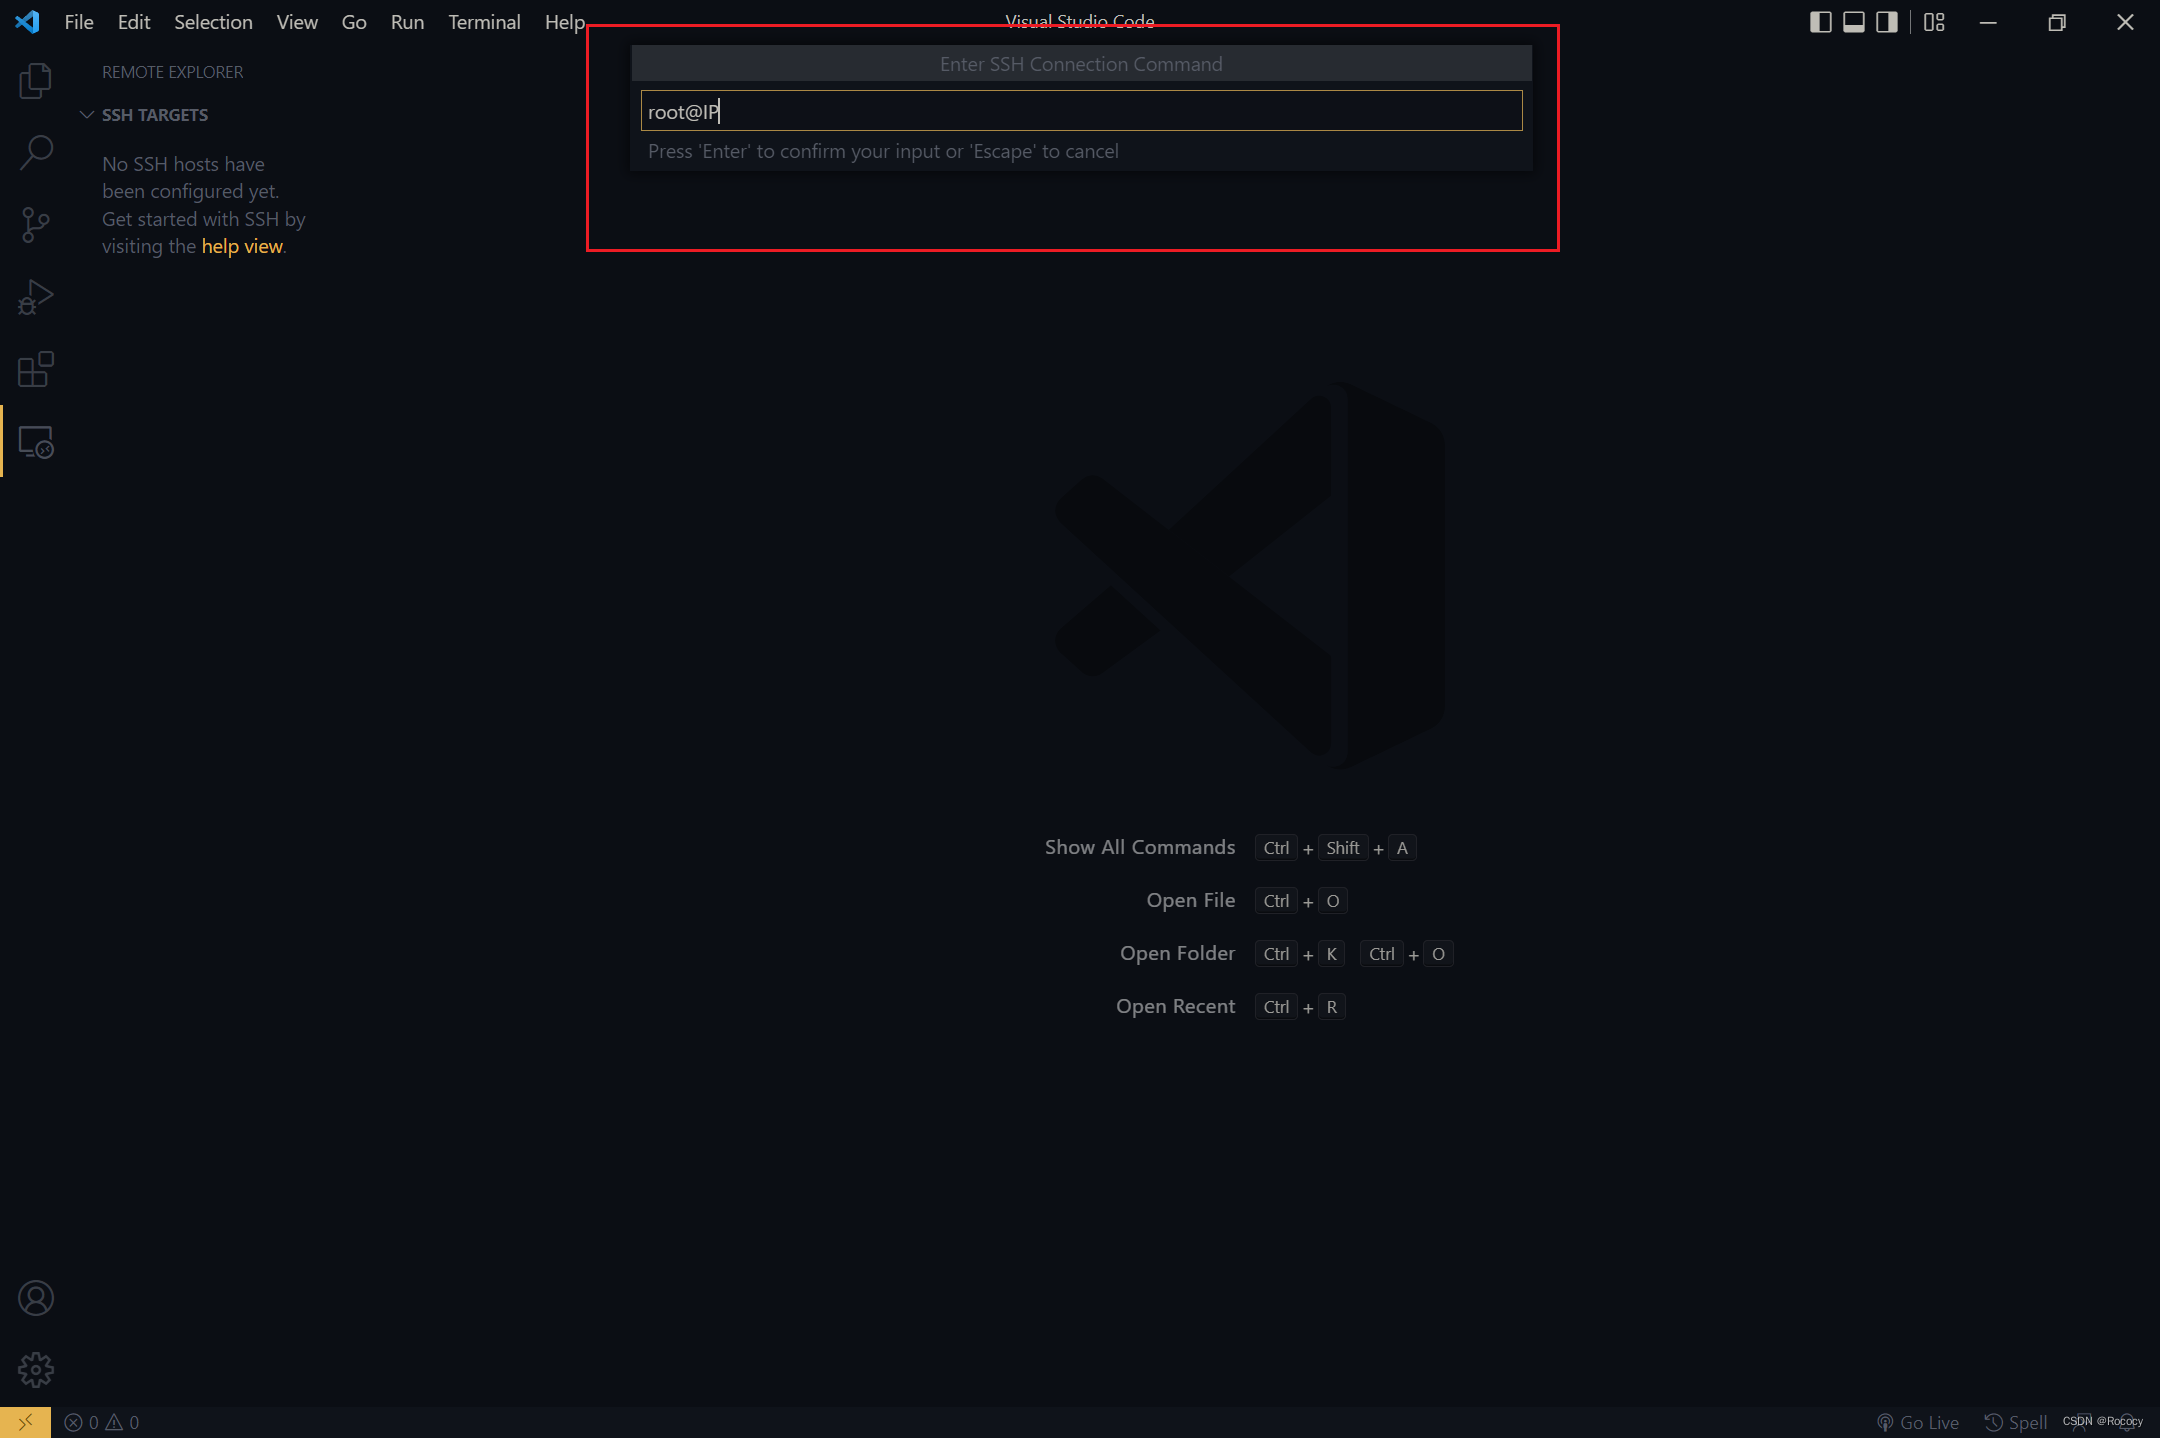
Task: Open Customize Layout icon in title bar
Action: [1935, 22]
